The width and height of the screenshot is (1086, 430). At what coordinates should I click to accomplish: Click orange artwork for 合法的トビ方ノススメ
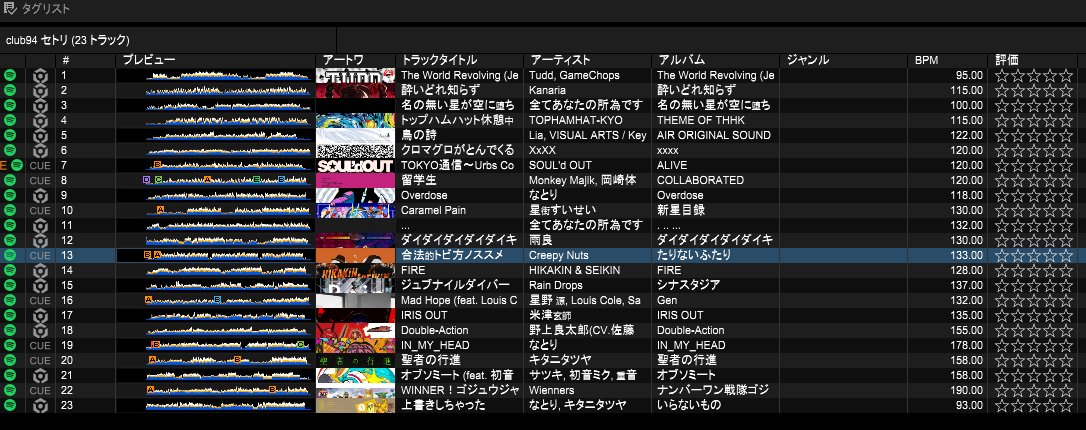click(x=355, y=256)
